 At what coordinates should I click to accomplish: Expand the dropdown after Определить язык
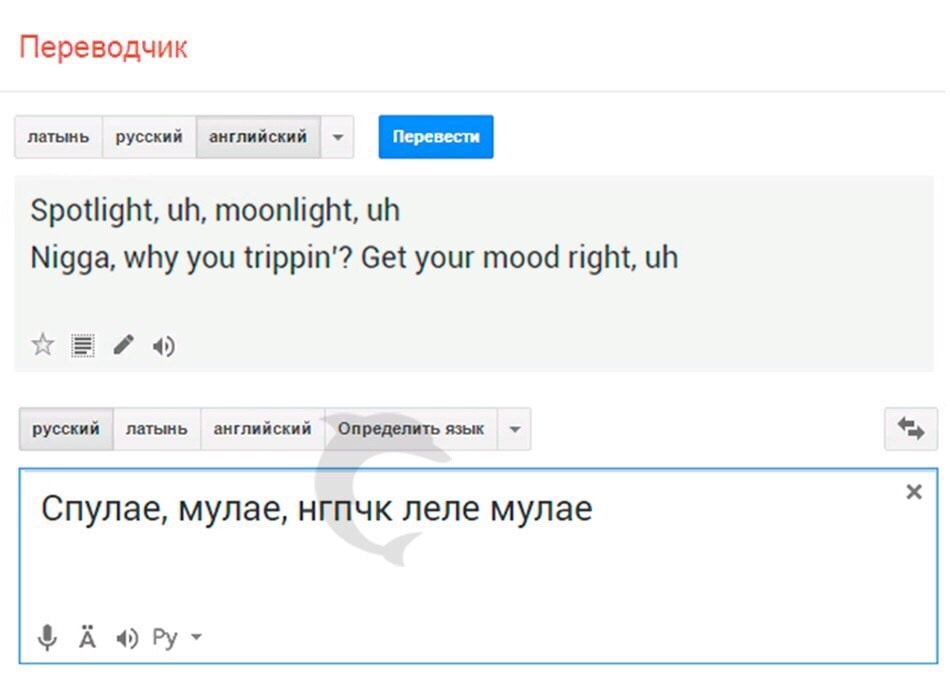pos(514,429)
